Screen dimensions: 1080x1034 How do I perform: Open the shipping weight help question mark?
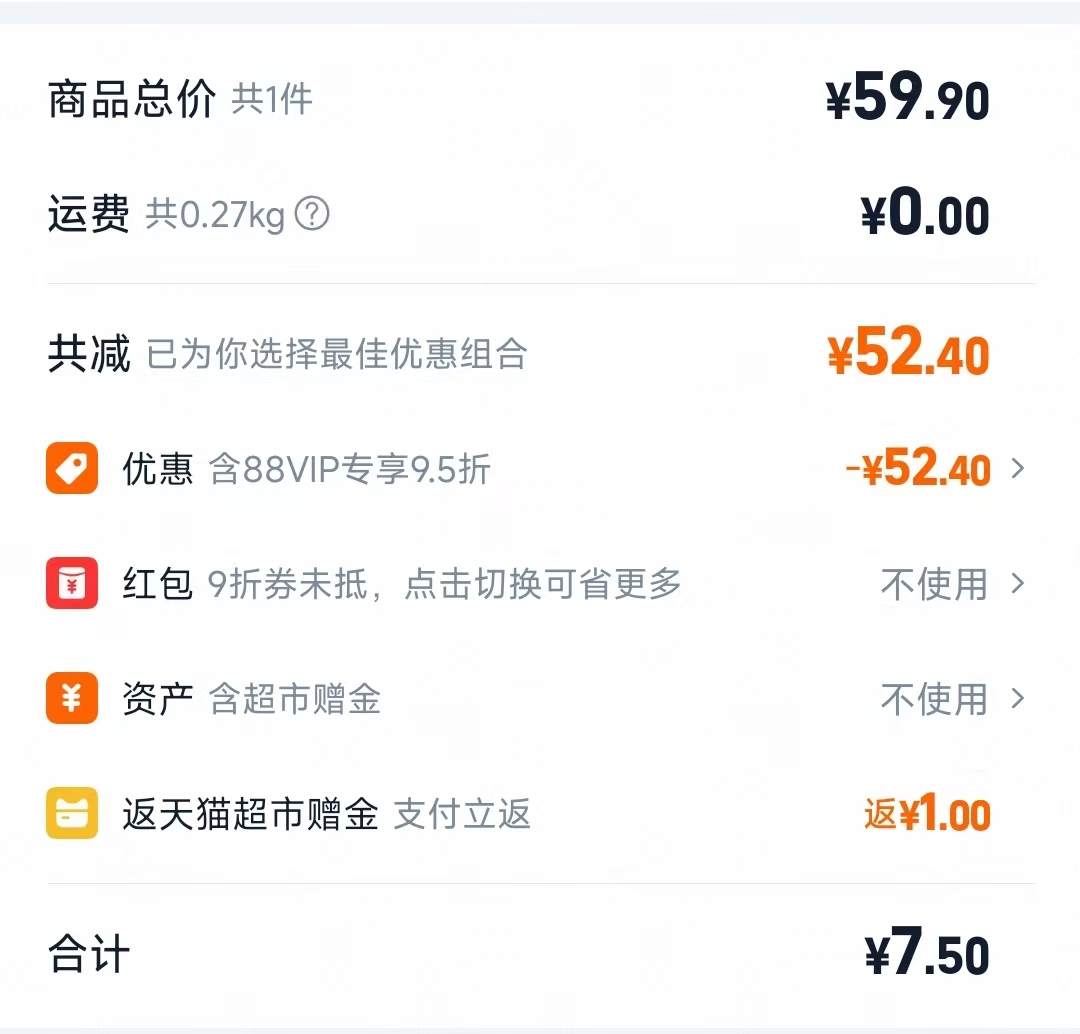[311, 214]
